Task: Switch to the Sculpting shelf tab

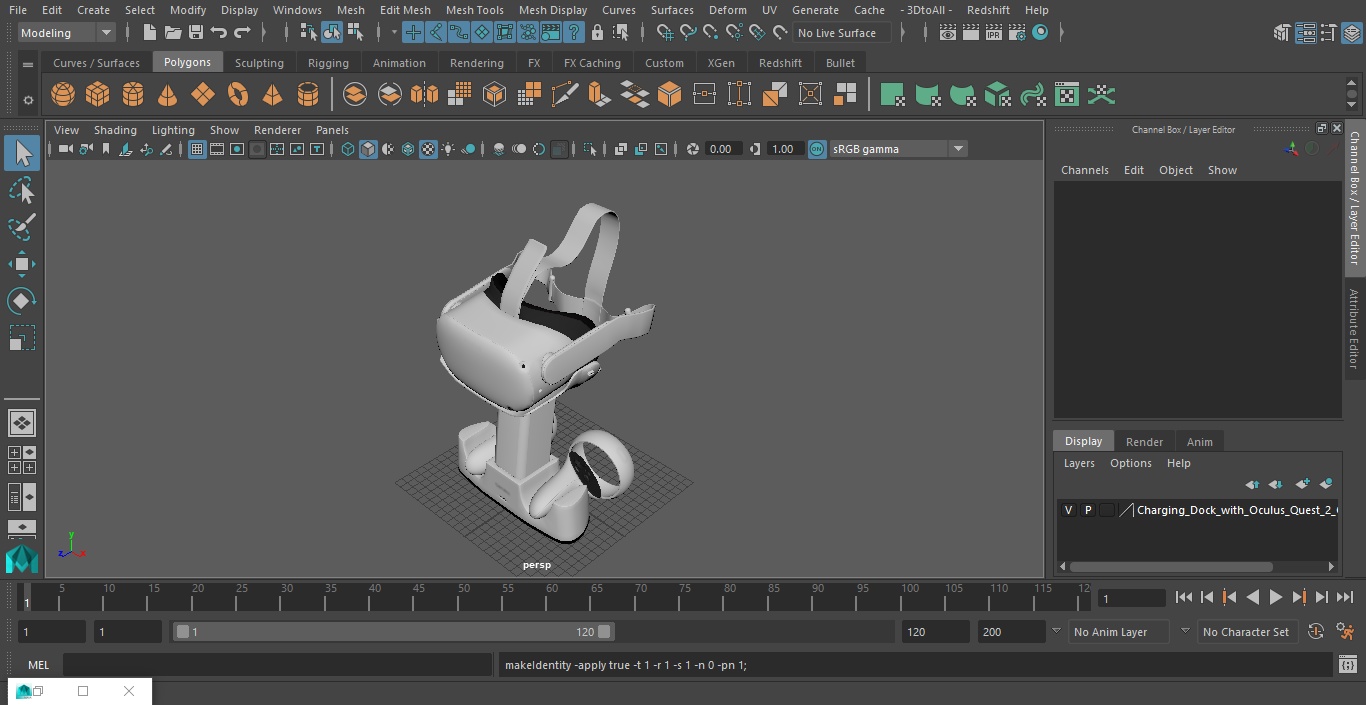Action: point(259,63)
